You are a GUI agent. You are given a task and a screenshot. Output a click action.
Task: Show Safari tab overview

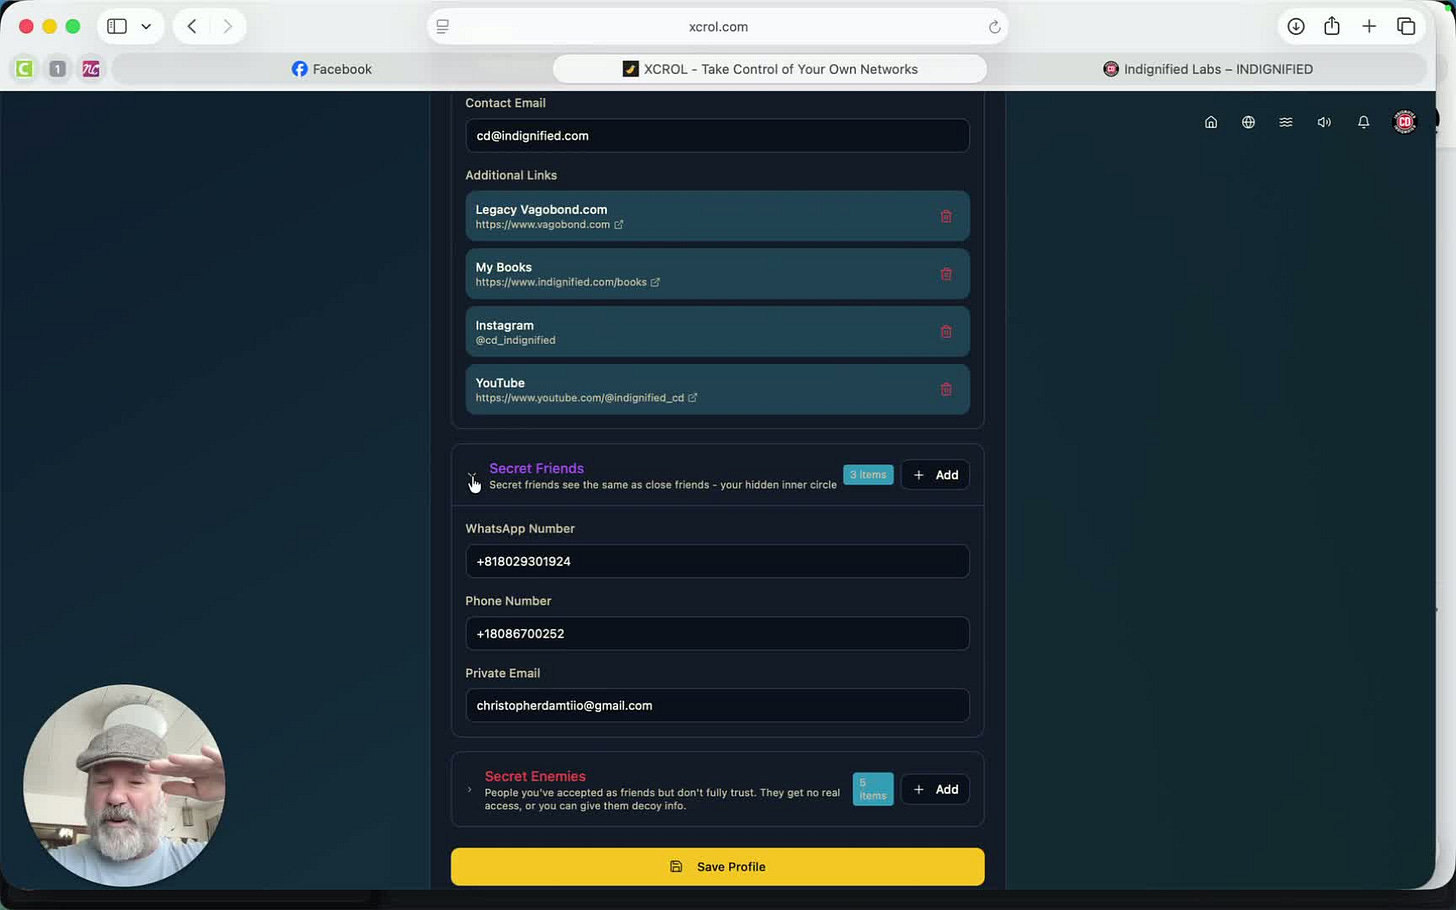(x=1406, y=27)
